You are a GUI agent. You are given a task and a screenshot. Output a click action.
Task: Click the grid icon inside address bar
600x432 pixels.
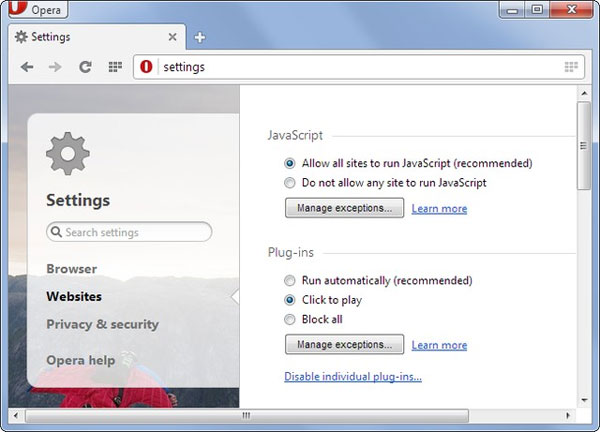pyautogui.click(x=571, y=67)
